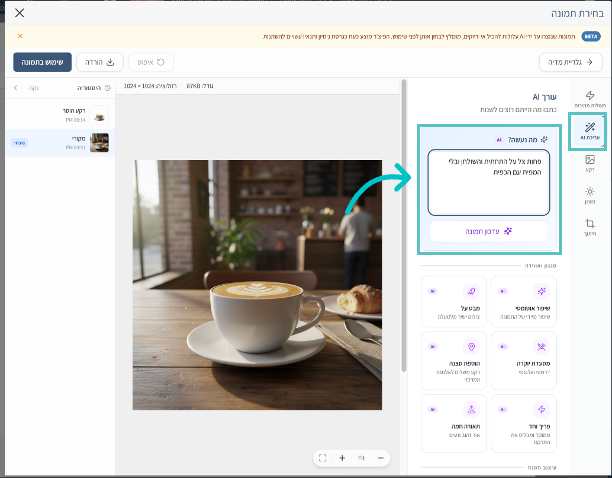Open the brightness adjustment (sun) tab
The image size is (612, 478).
pos(590,195)
